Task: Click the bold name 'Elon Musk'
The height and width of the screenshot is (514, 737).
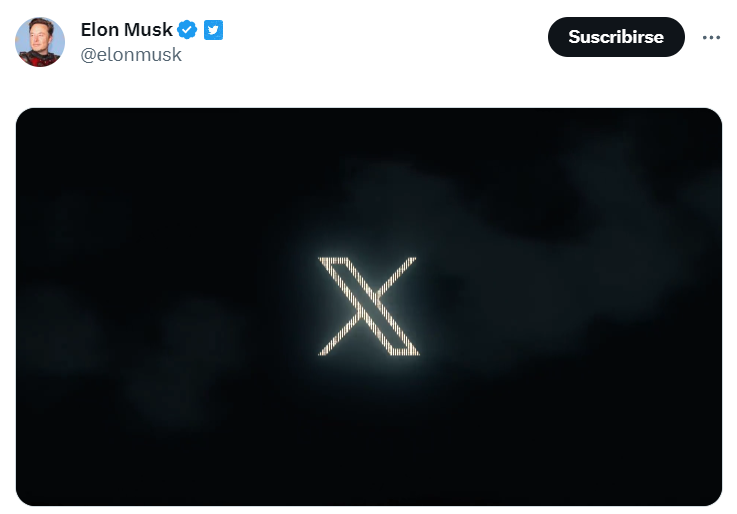Action: [x=126, y=30]
